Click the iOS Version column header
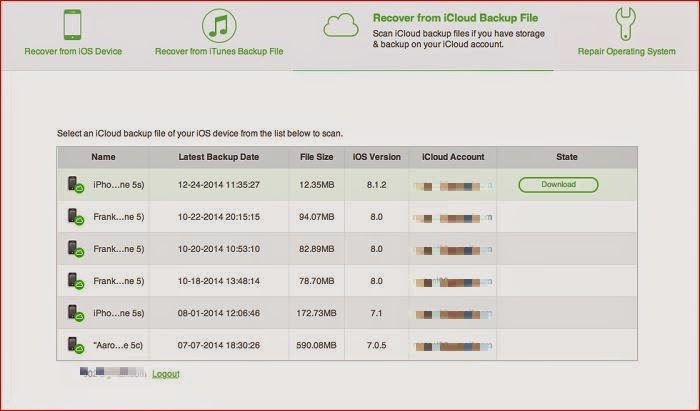The height and width of the screenshot is (411, 700). click(376, 157)
